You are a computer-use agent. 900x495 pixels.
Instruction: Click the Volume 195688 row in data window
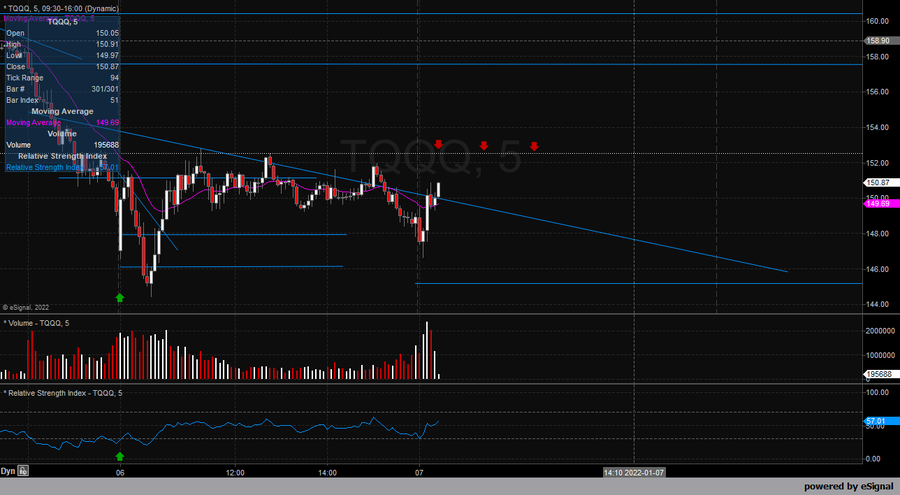tap(63, 145)
